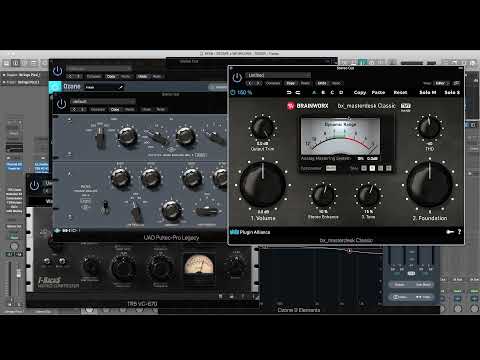
Task: Open help via the question mark icon
Action: tap(459, 232)
